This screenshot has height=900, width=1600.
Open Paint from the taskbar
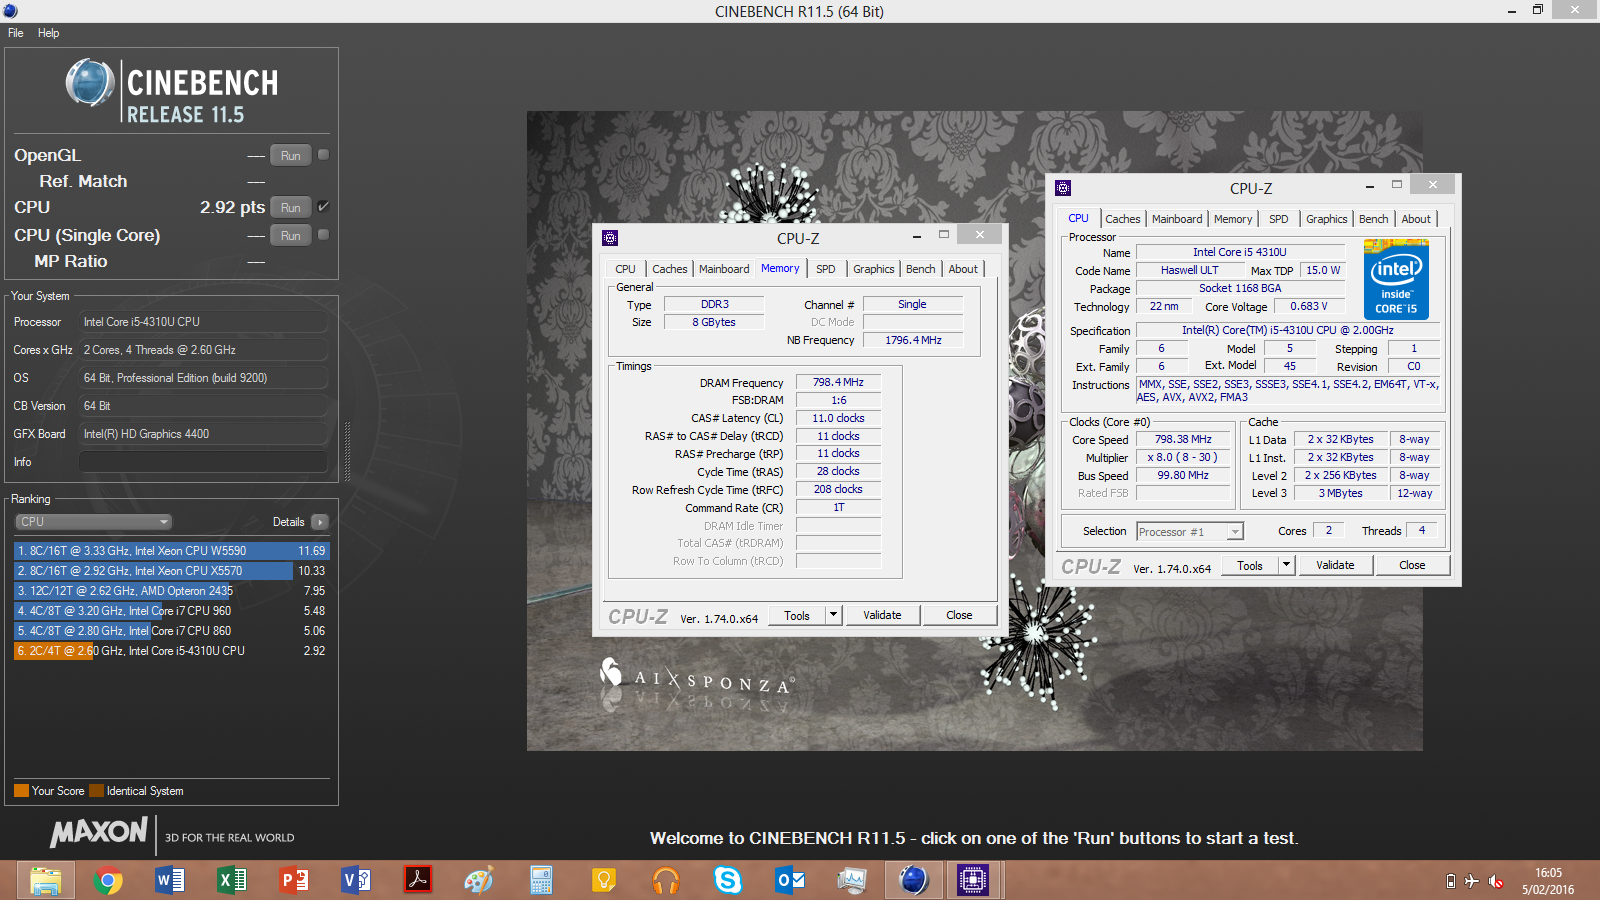click(x=479, y=881)
